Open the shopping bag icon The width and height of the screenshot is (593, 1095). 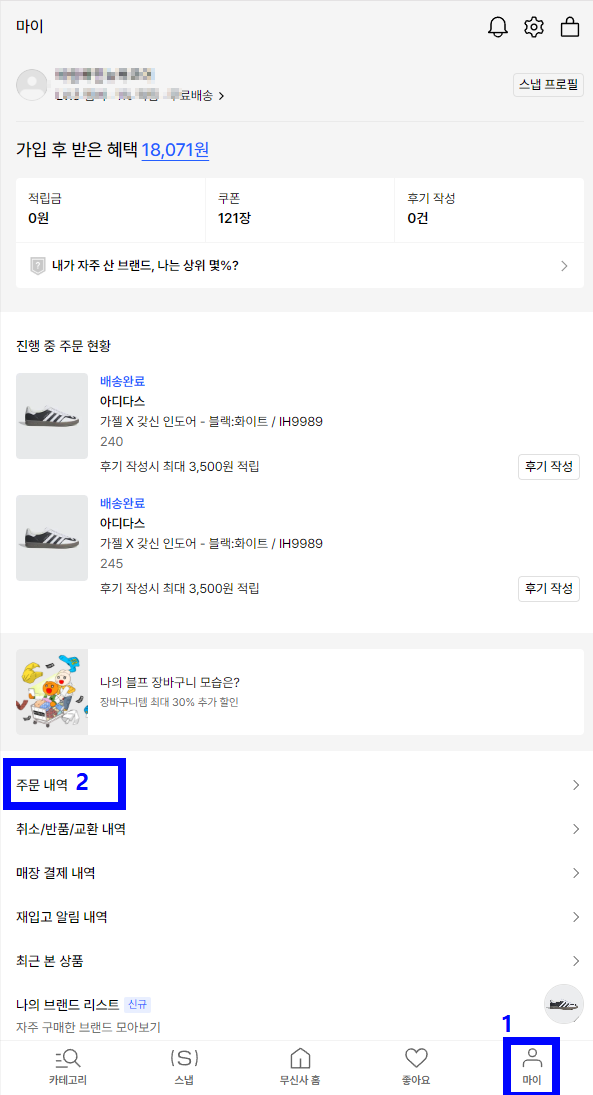click(570, 27)
